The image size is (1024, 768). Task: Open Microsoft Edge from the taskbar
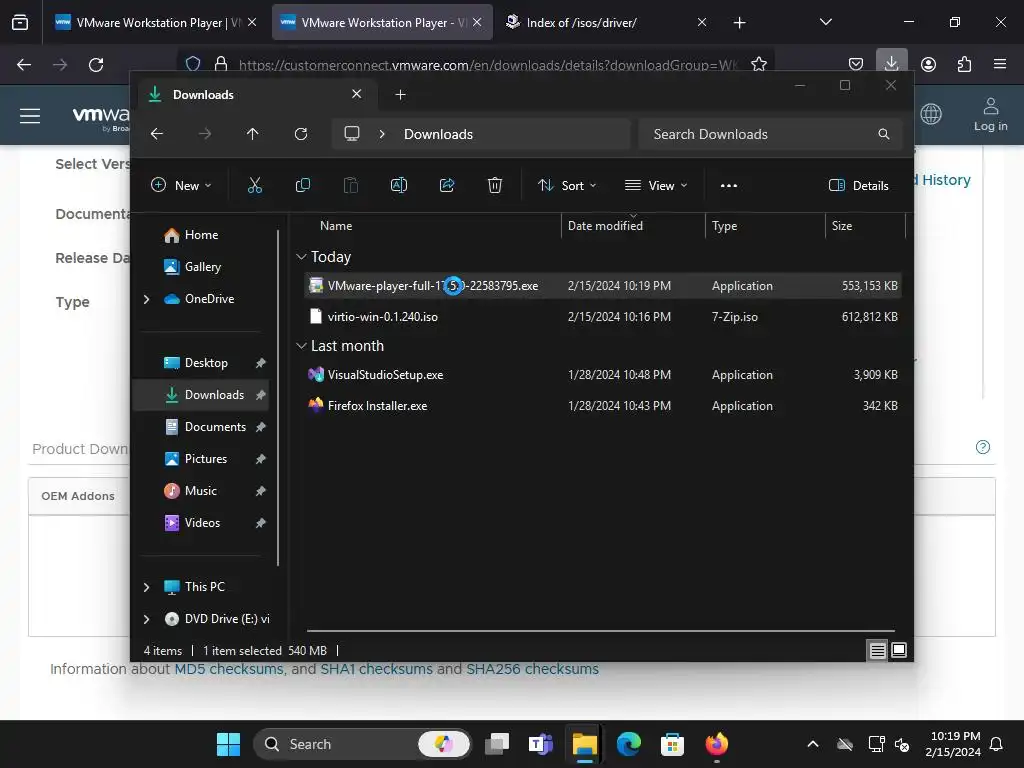(x=628, y=744)
